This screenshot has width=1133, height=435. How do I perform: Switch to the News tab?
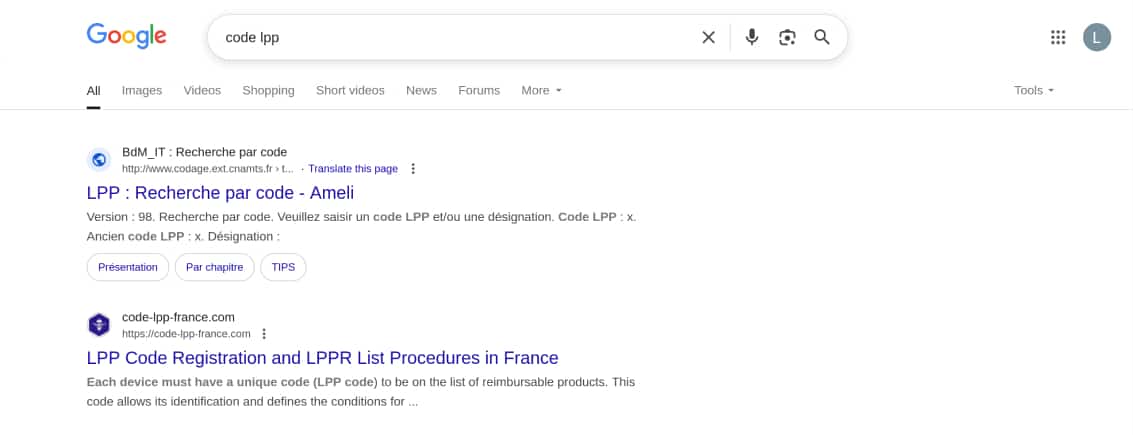pyautogui.click(x=421, y=90)
